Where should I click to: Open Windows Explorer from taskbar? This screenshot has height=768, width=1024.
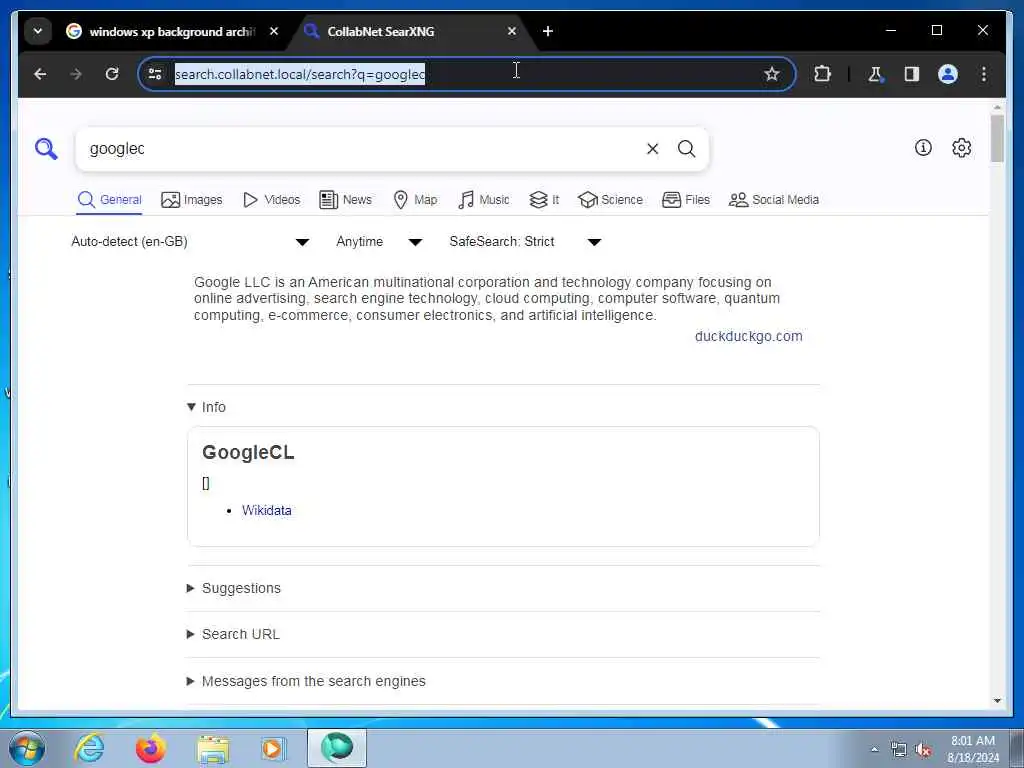pos(213,748)
